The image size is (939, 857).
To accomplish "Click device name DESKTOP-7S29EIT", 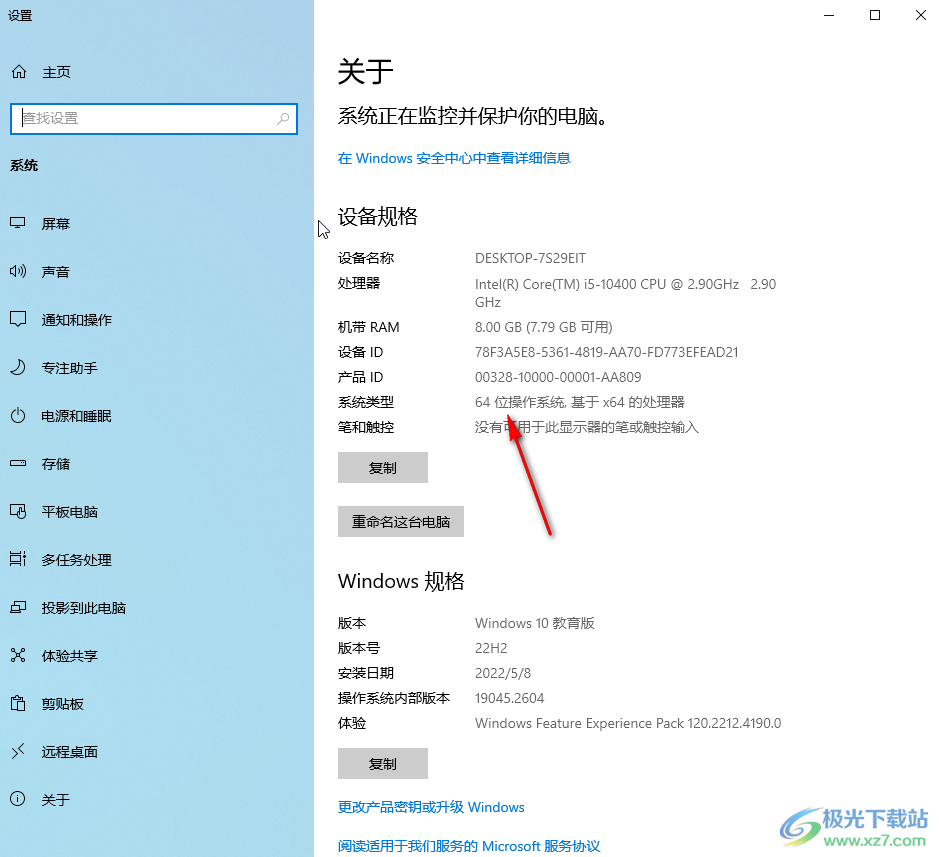I will pos(530,258).
